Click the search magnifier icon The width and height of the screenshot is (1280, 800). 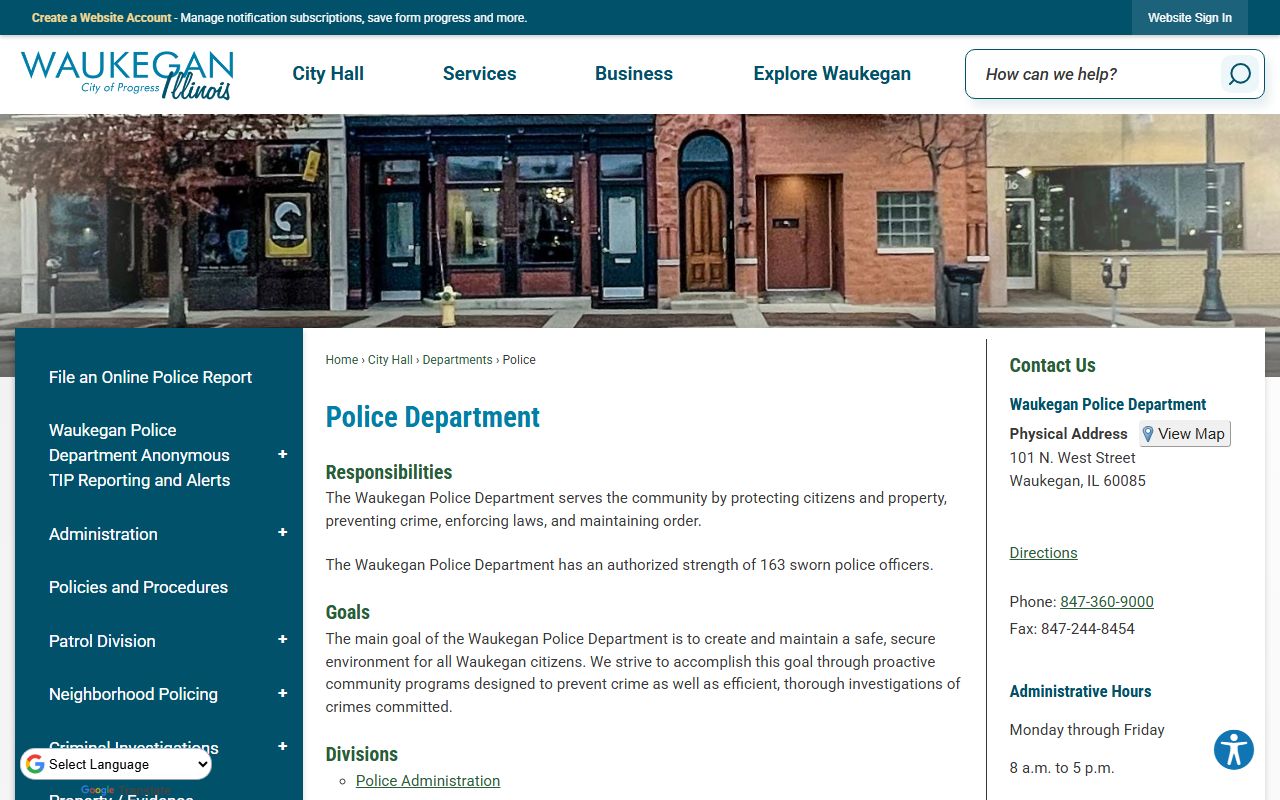pyautogui.click(x=1239, y=74)
